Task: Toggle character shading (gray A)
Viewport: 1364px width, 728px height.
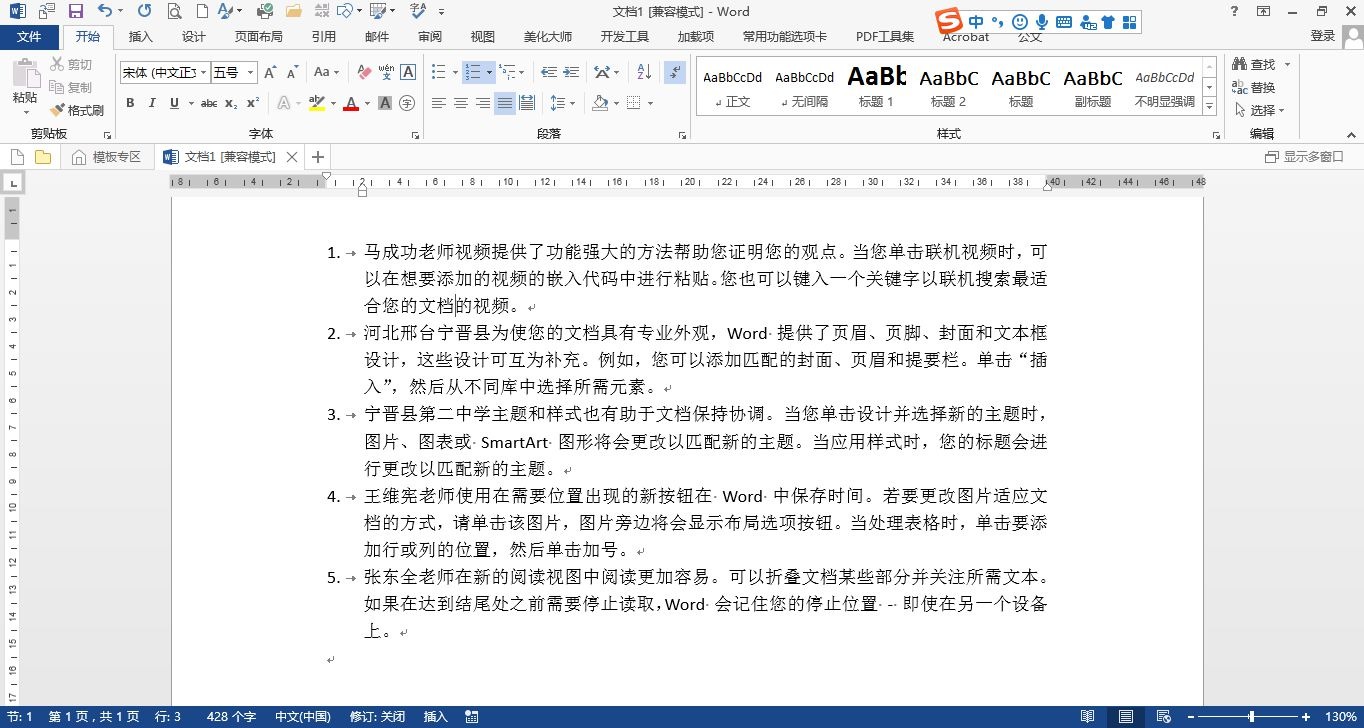Action: click(x=385, y=103)
